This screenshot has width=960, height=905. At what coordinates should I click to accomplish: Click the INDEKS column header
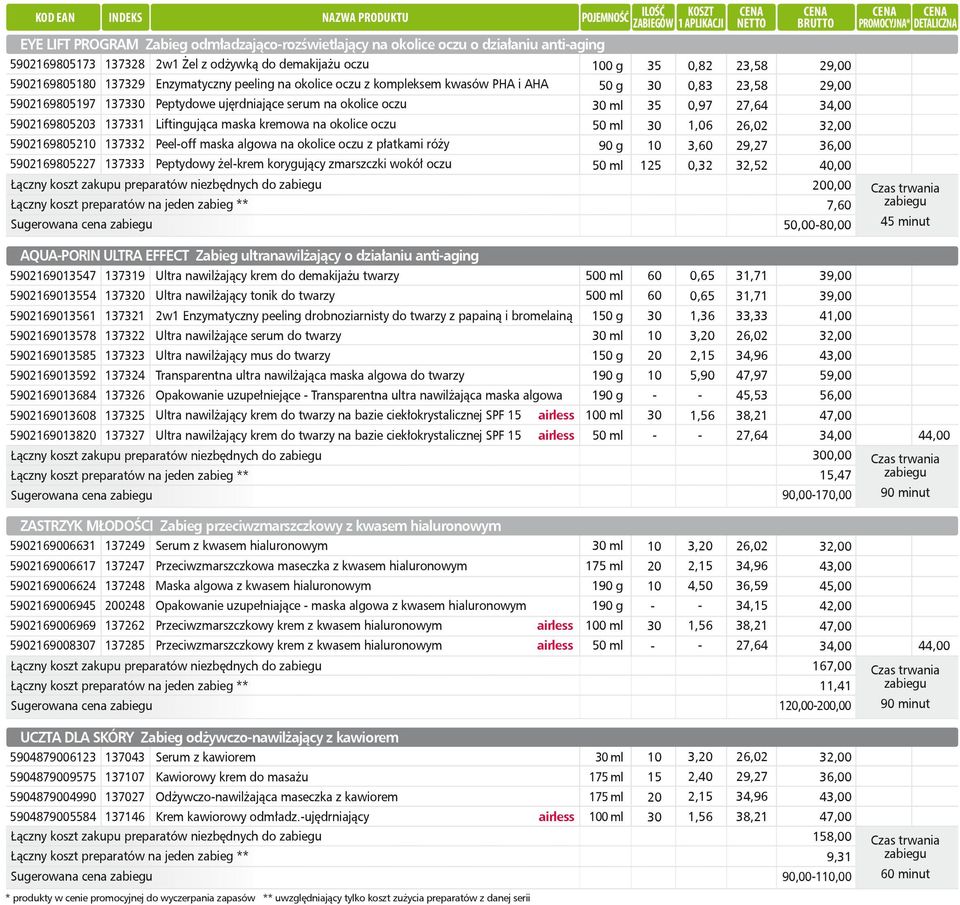126,18
